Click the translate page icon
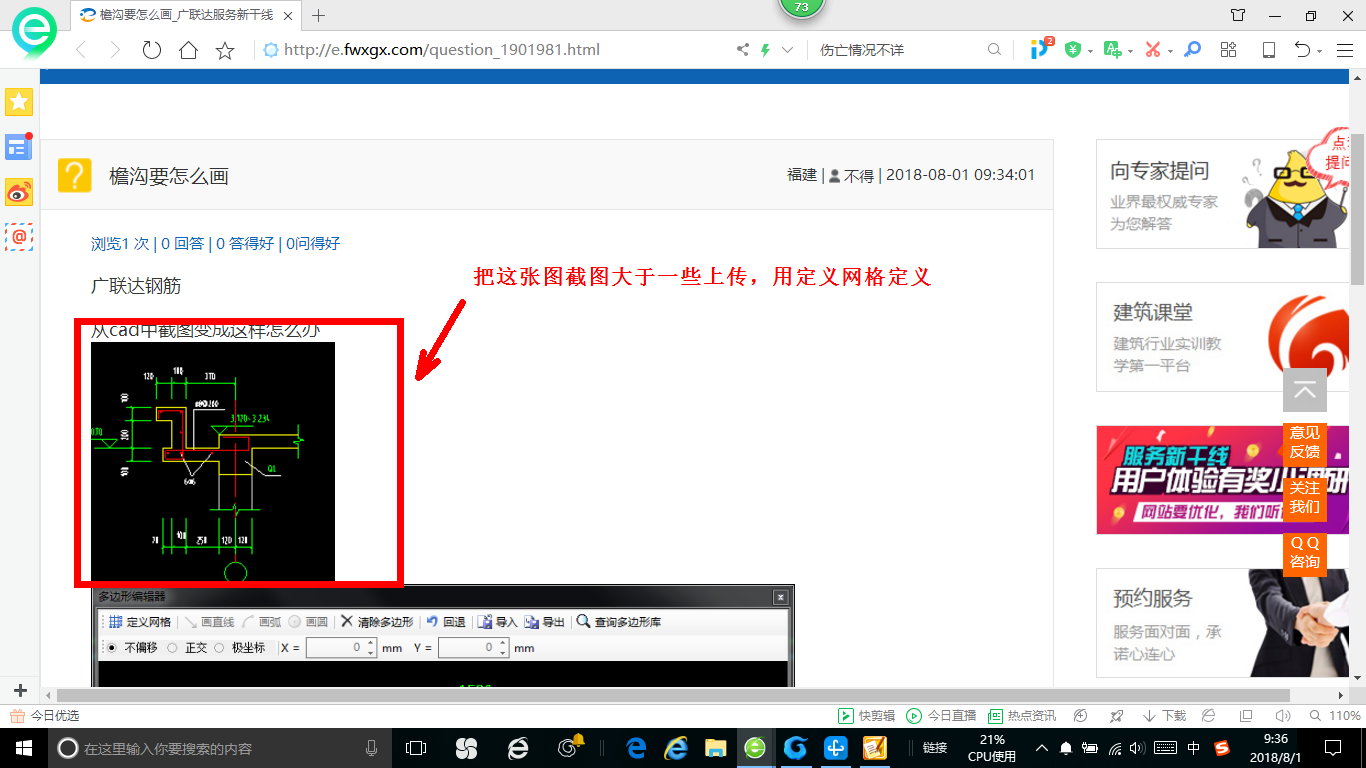This screenshot has width=1366, height=768. coord(1112,49)
